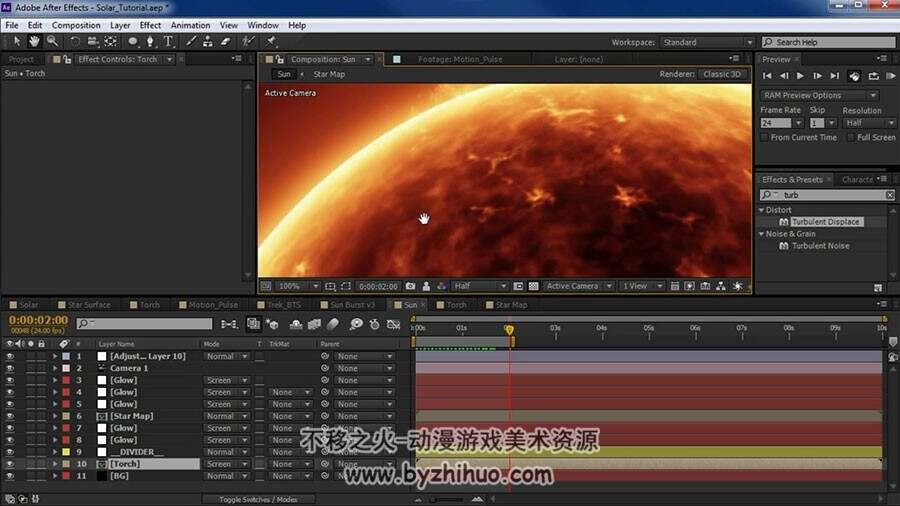Click the timeline zoom slider
The height and width of the screenshot is (506, 900).
(448, 500)
